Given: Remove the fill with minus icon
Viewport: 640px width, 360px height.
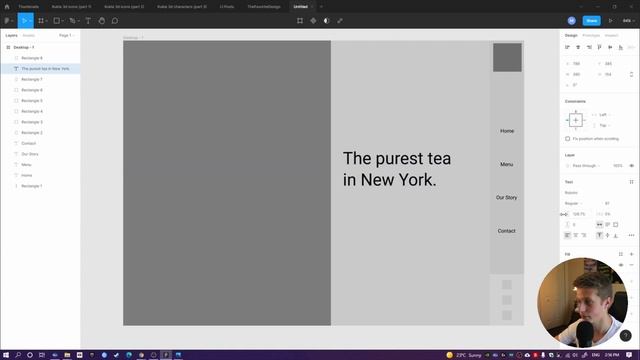Looking at the screenshot, I should point(631,265).
